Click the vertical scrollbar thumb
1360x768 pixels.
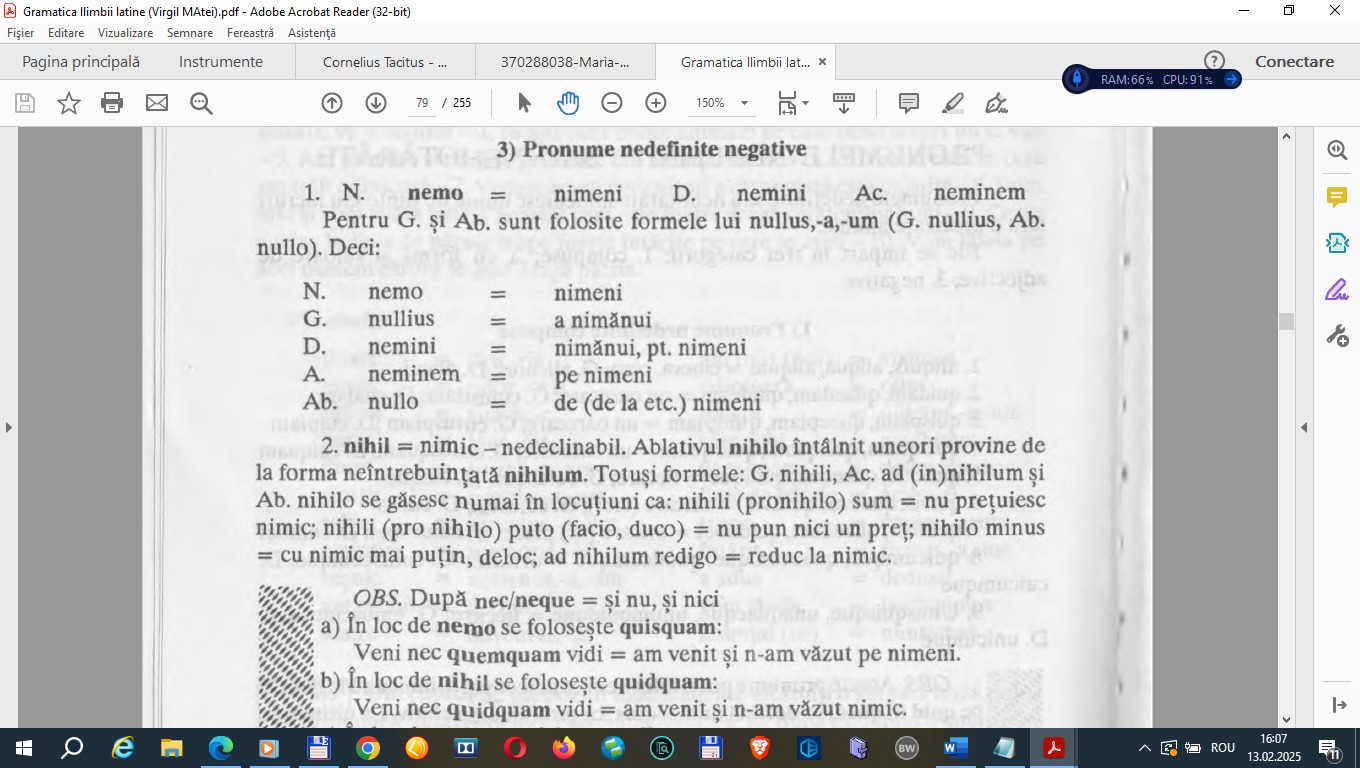point(1286,321)
